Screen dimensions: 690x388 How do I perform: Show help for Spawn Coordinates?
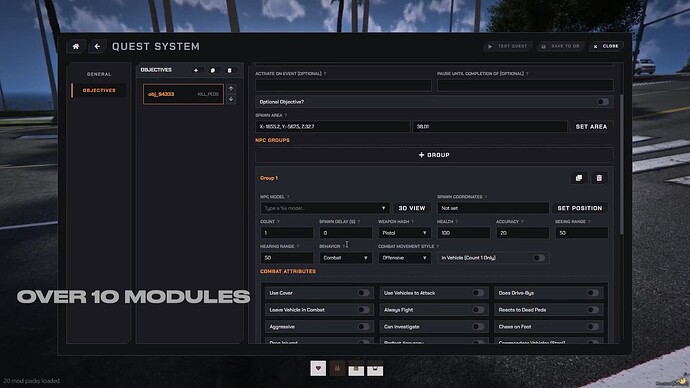coord(486,197)
